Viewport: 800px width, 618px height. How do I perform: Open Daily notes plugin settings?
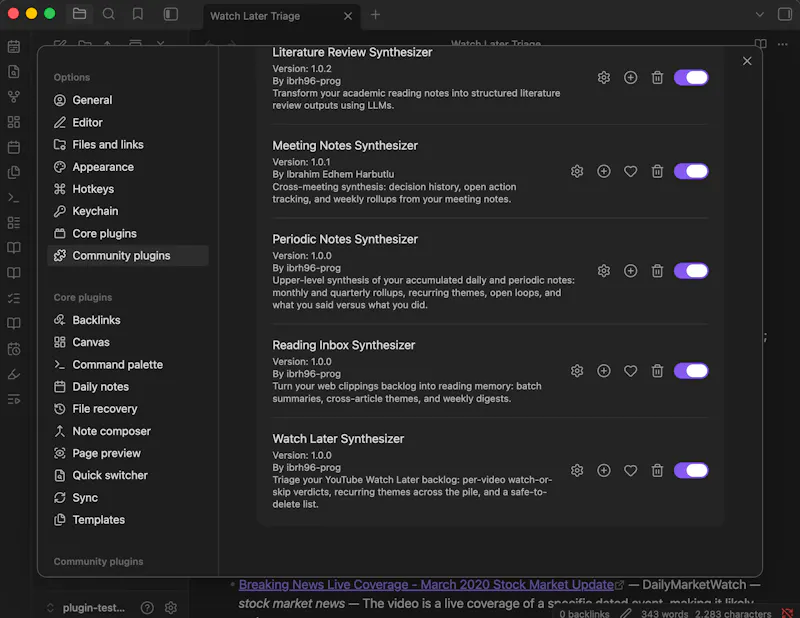pos(128,387)
